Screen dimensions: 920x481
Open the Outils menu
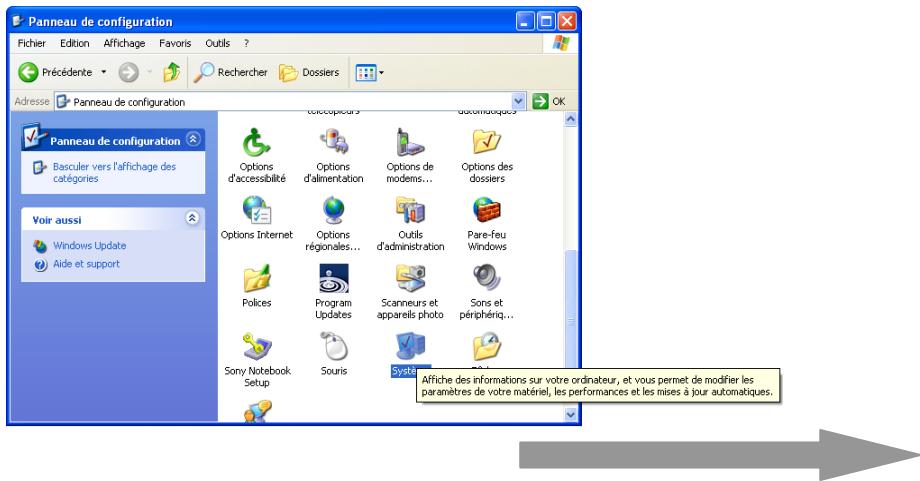point(218,43)
